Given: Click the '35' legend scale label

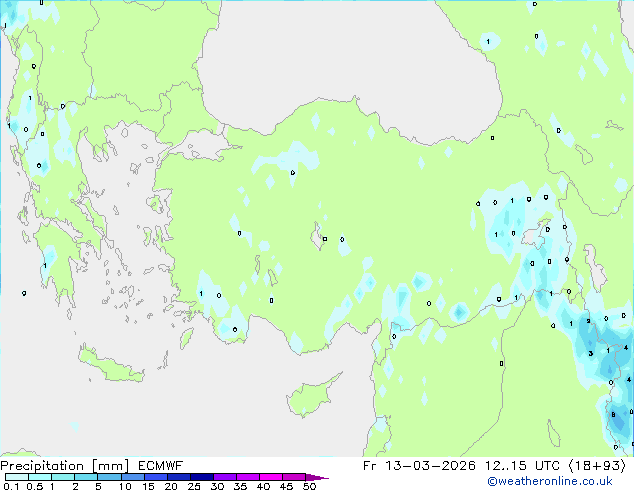Looking at the screenshot, I should [x=240, y=486].
